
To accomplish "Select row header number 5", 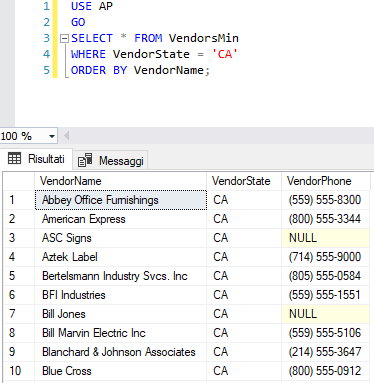I will (x=19, y=276).
